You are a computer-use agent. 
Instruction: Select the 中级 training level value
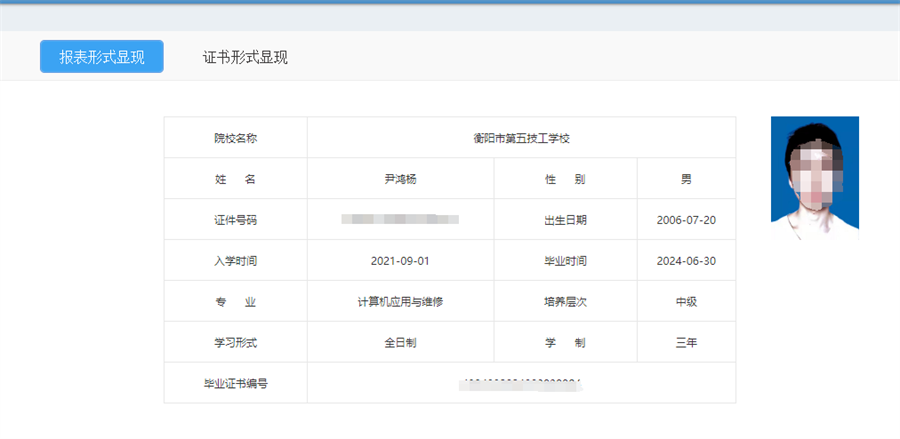coord(686,302)
